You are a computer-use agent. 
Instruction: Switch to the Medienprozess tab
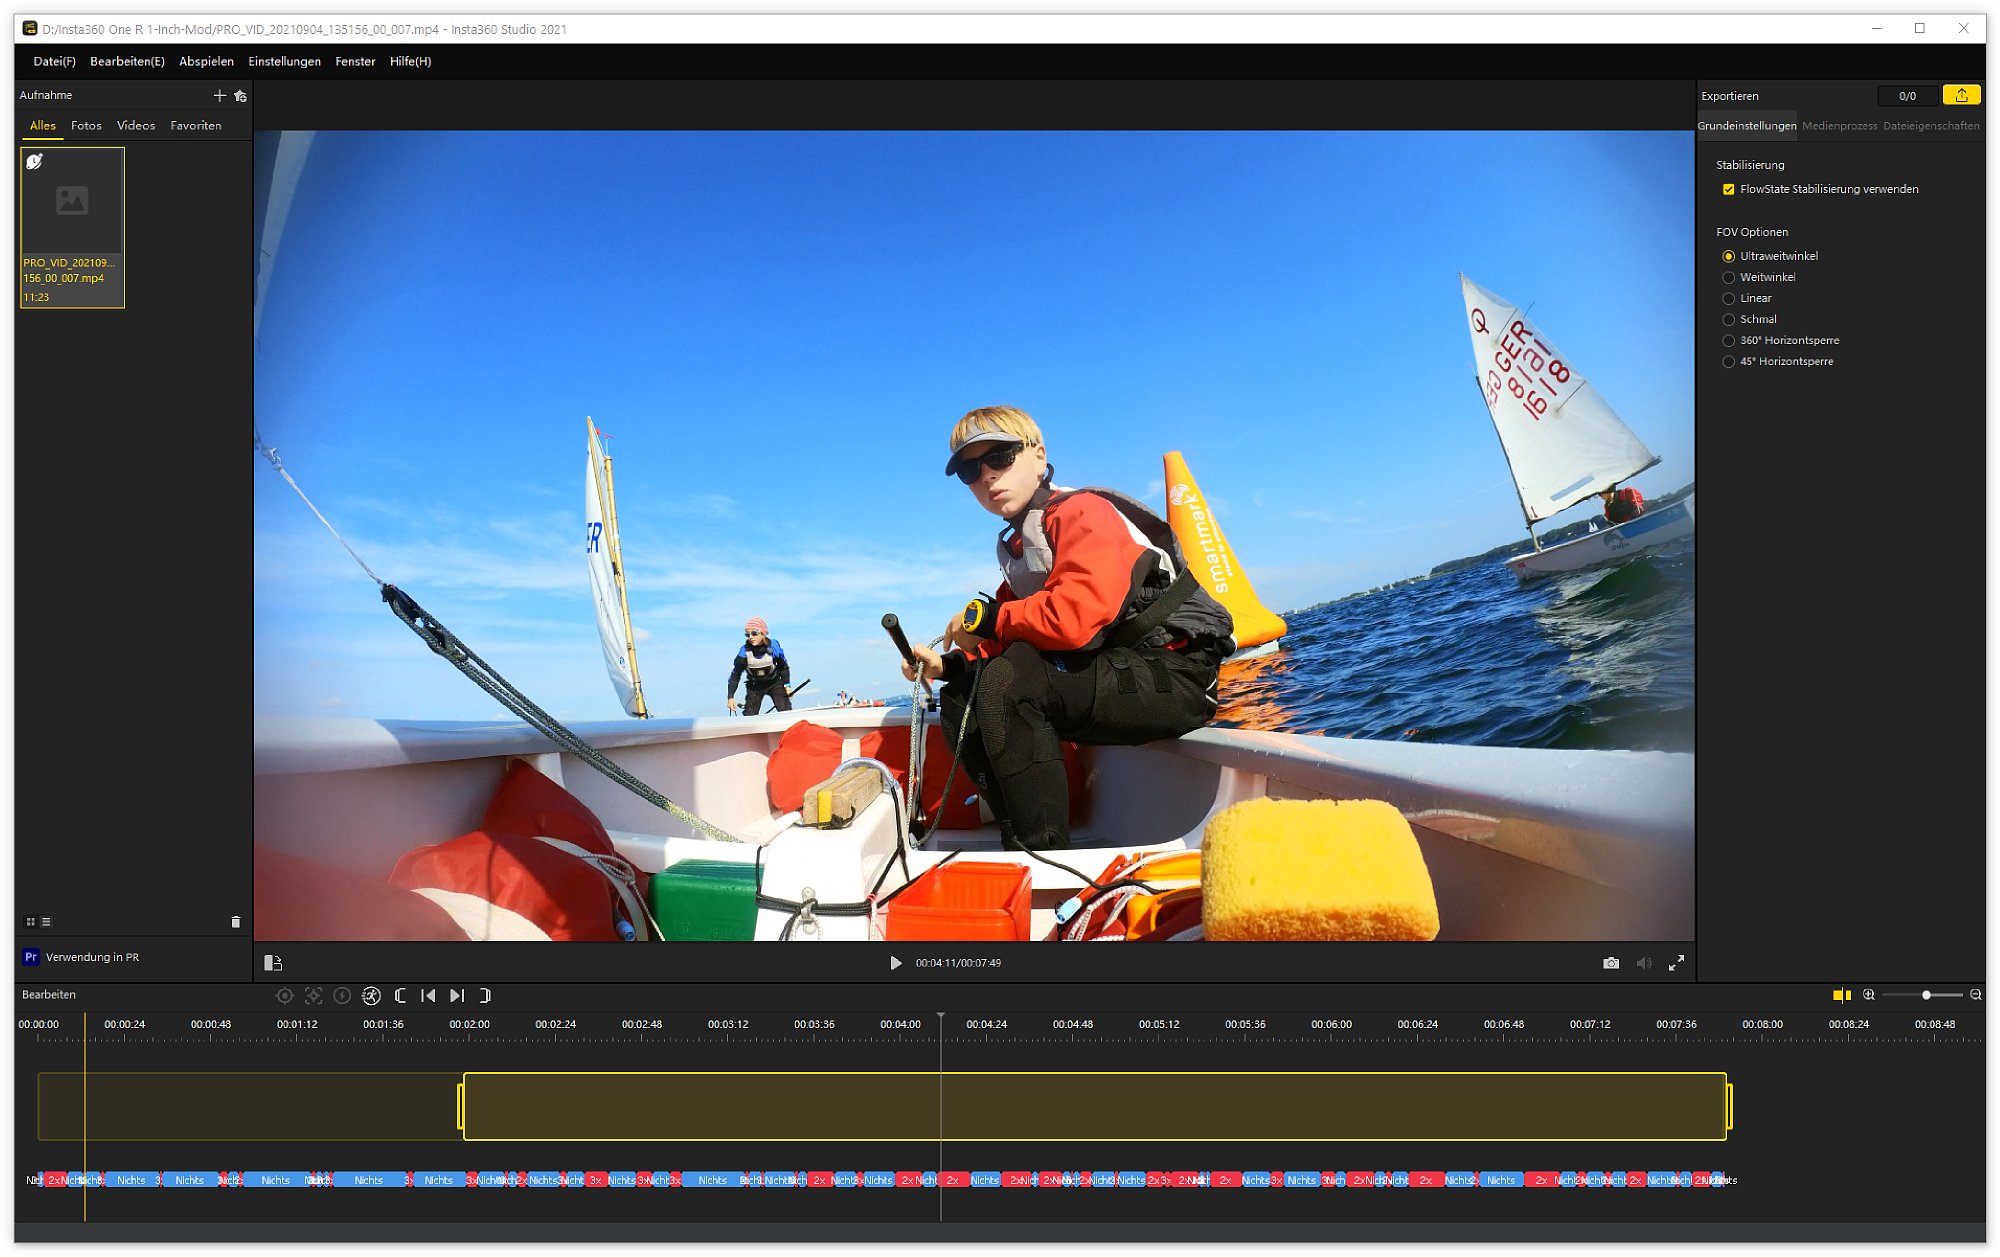pyautogui.click(x=1839, y=126)
